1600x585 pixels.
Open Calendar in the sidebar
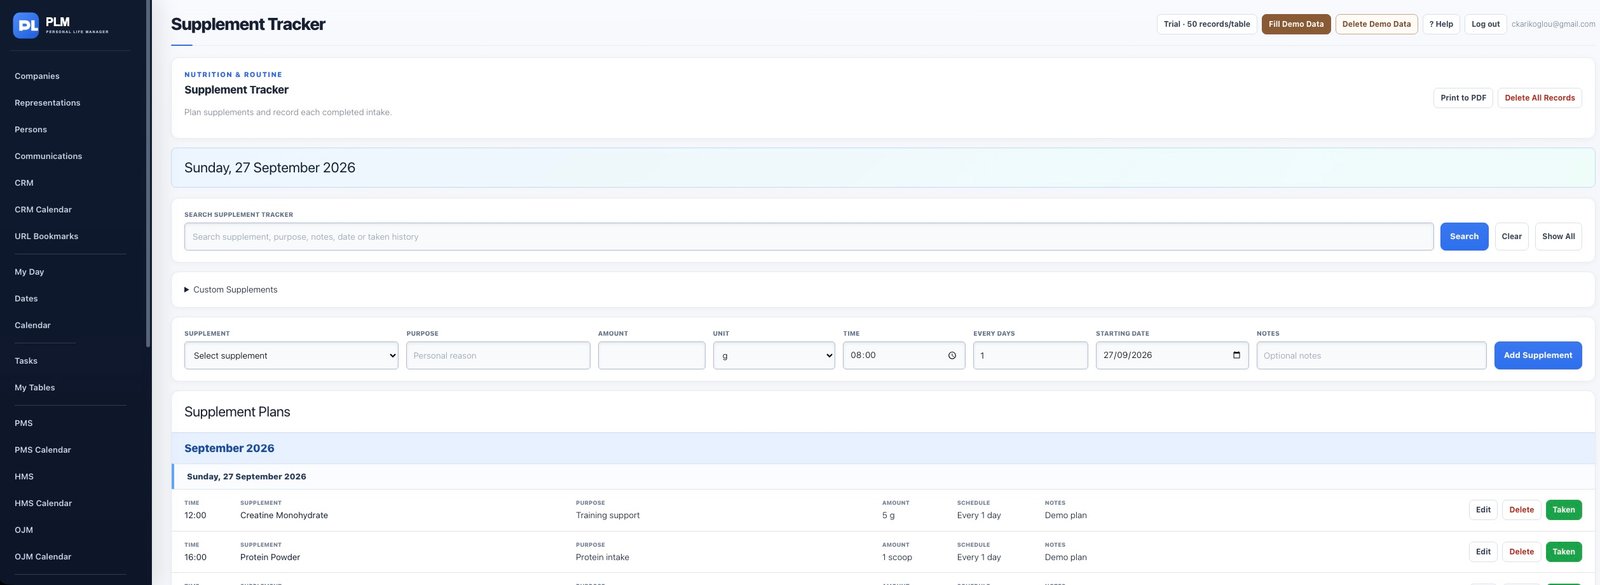tap(32, 325)
